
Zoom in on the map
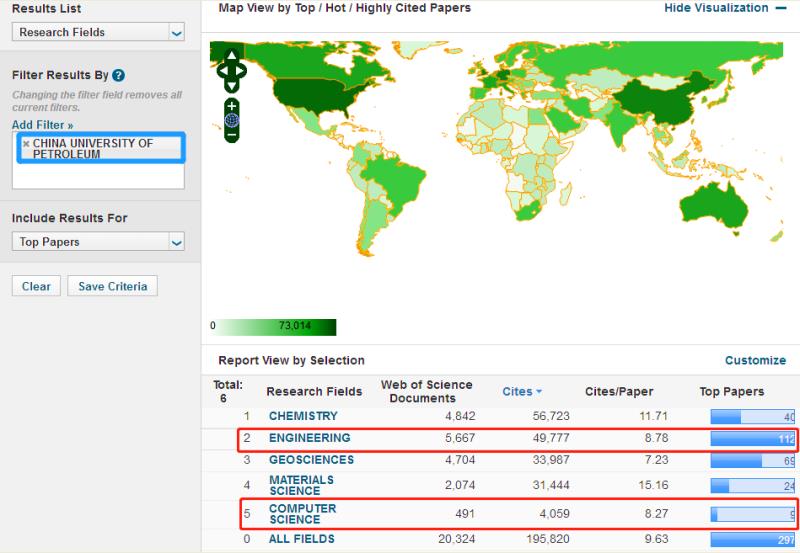click(232, 105)
